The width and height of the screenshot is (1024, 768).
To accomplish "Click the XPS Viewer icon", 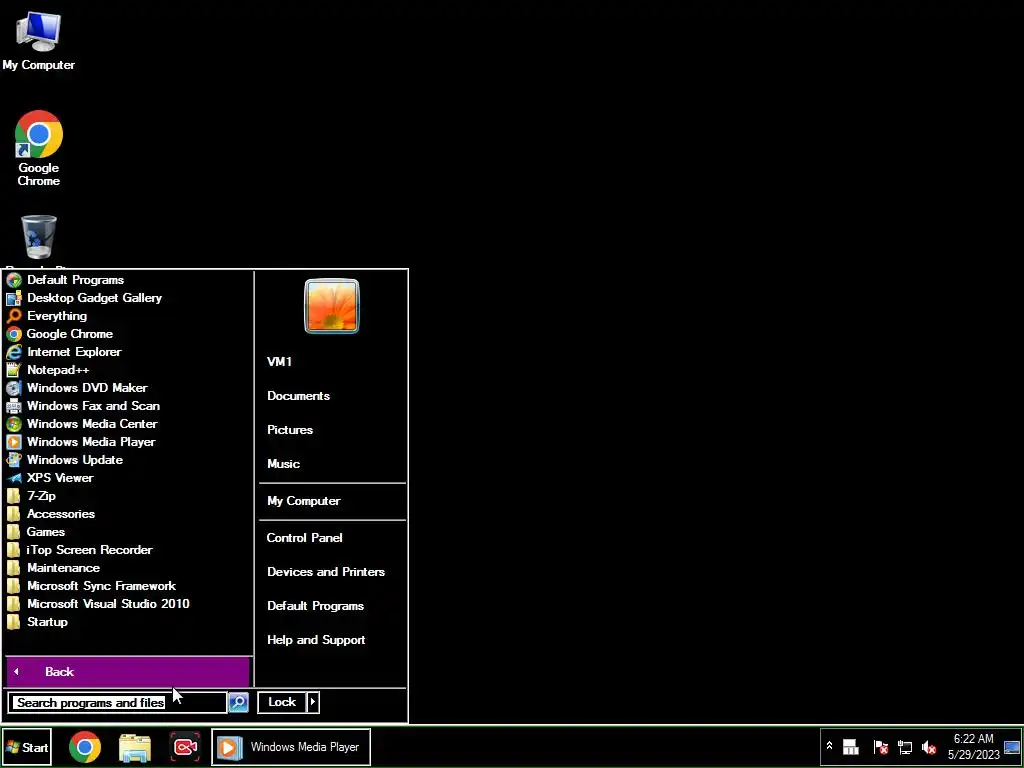I will pos(14,478).
